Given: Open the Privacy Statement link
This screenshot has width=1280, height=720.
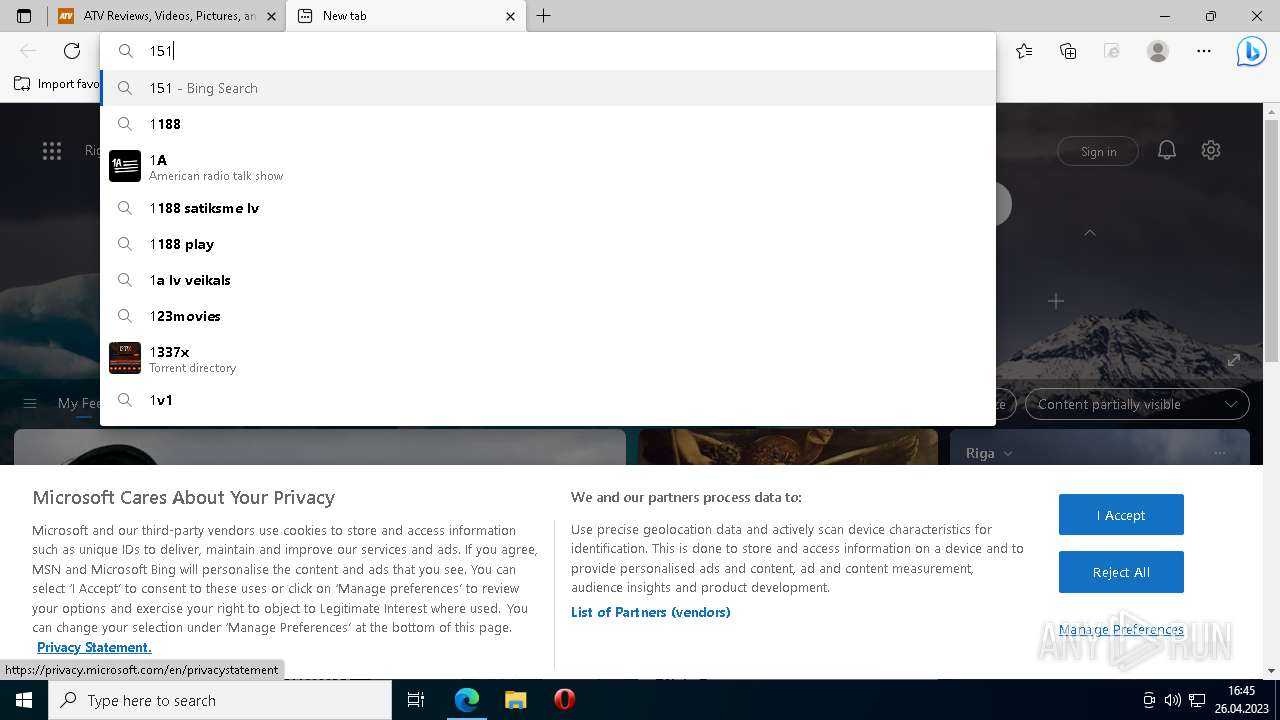Looking at the screenshot, I should point(94,647).
